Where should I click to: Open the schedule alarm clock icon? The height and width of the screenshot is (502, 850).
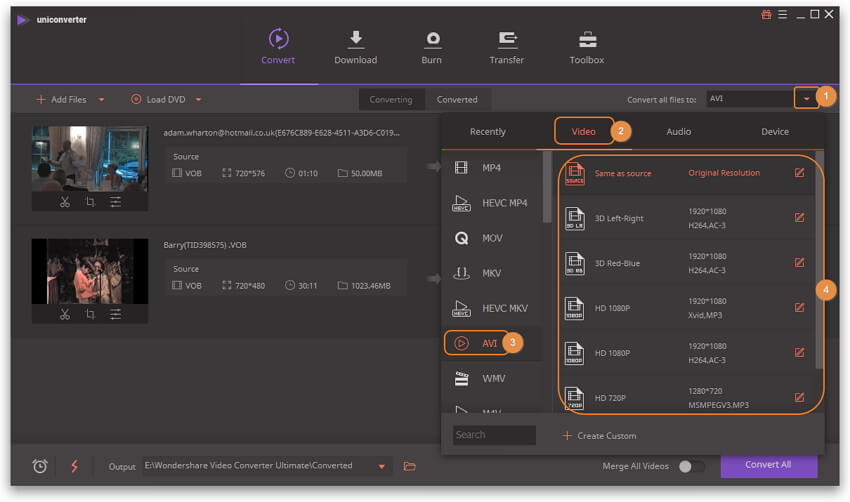pyautogui.click(x=40, y=466)
